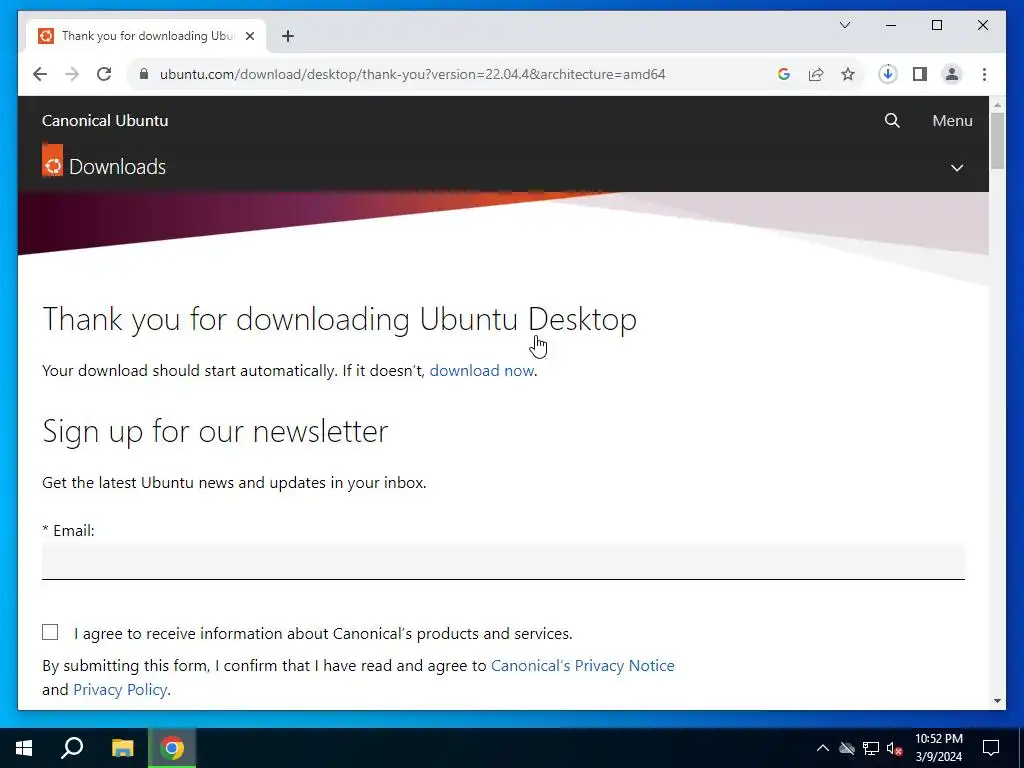Bookmark this tab using the star icon
The image size is (1024, 768).
tap(848, 74)
